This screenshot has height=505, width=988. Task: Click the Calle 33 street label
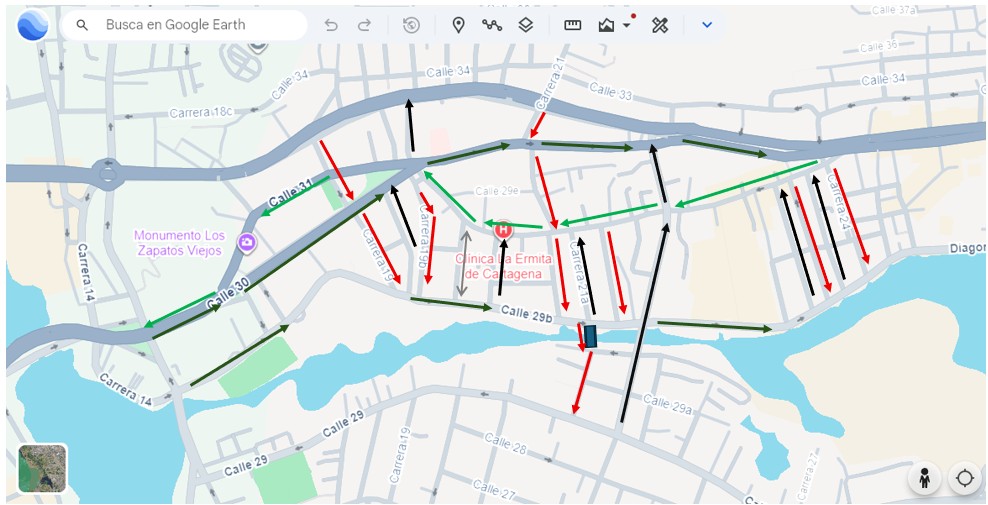(611, 91)
